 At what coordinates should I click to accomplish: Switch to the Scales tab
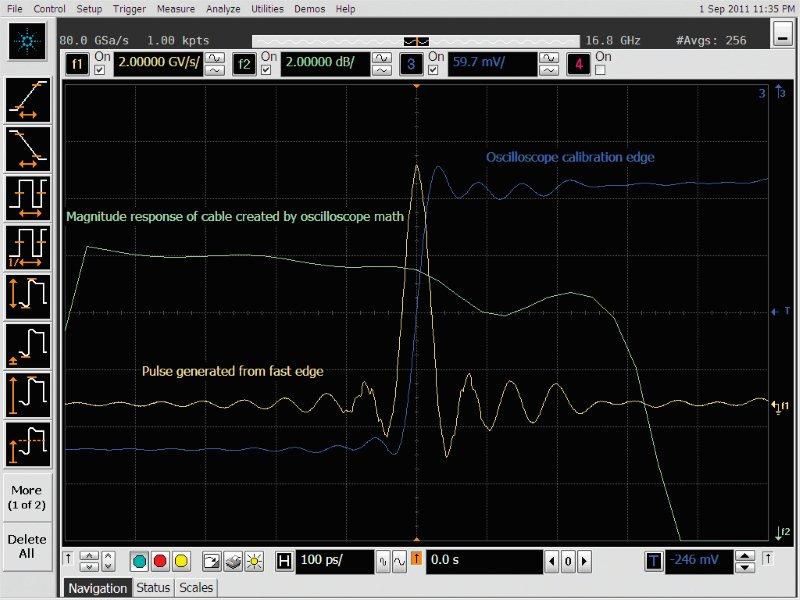coord(196,588)
